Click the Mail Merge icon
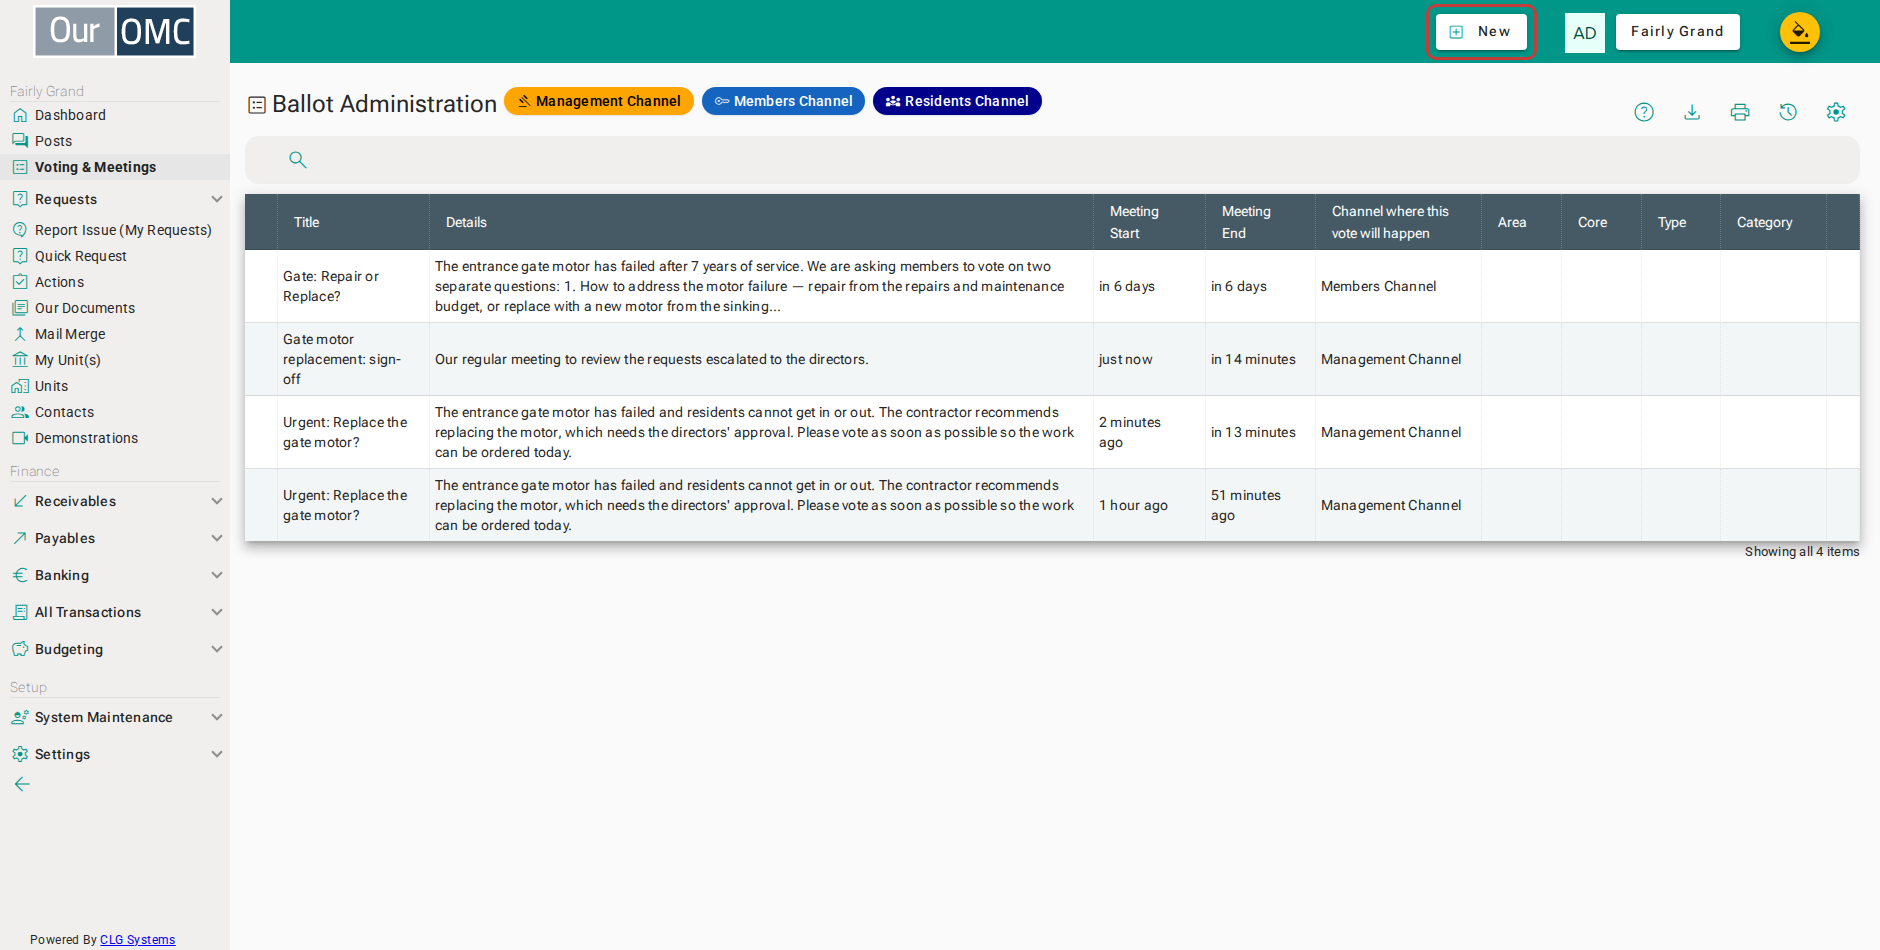The height and width of the screenshot is (950, 1880). click(x=20, y=334)
